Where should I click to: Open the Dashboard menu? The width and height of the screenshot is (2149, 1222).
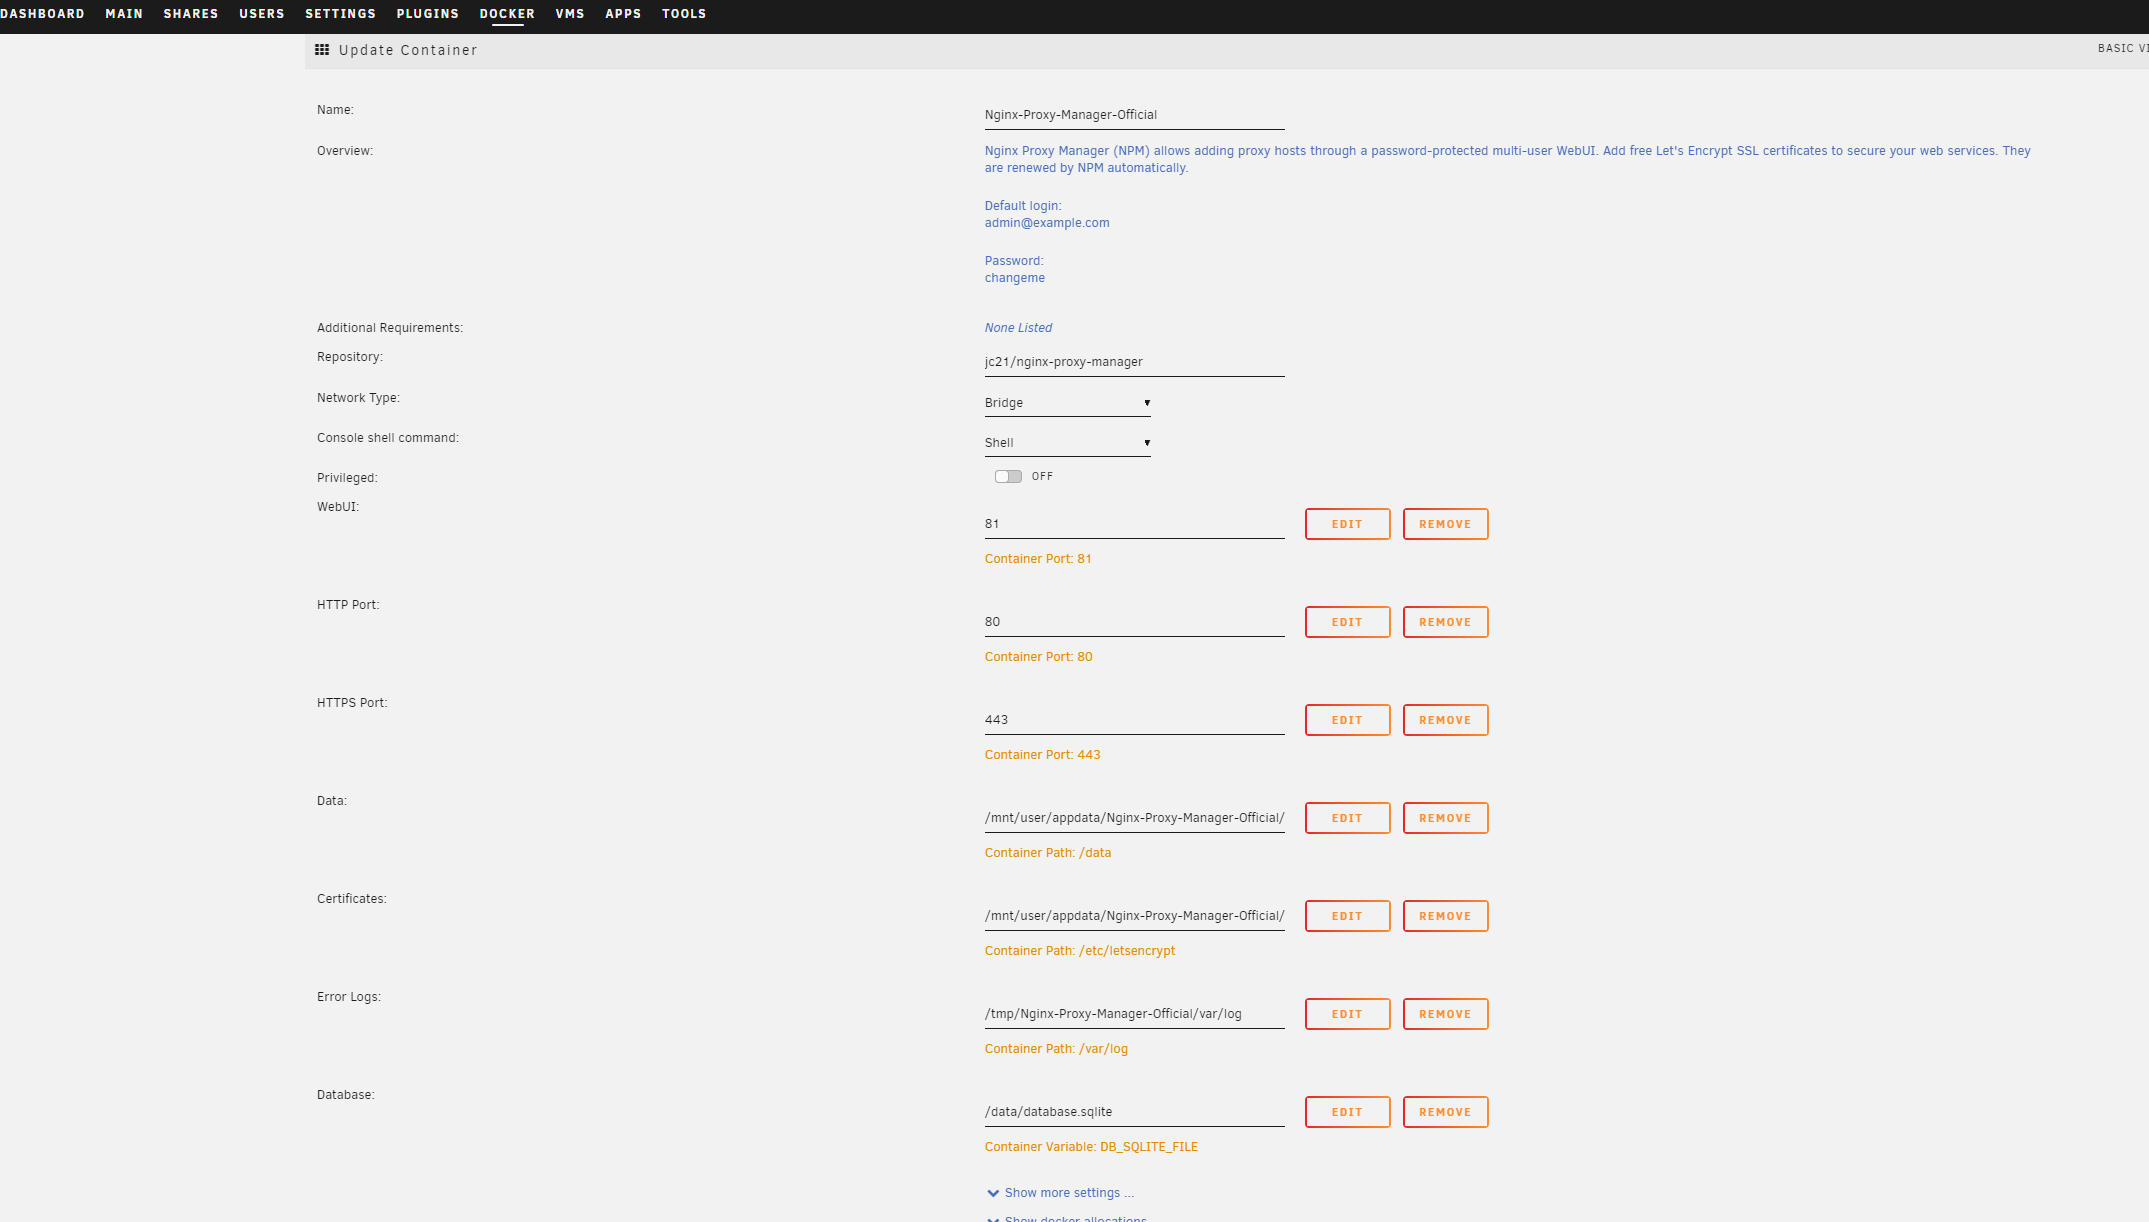42,14
